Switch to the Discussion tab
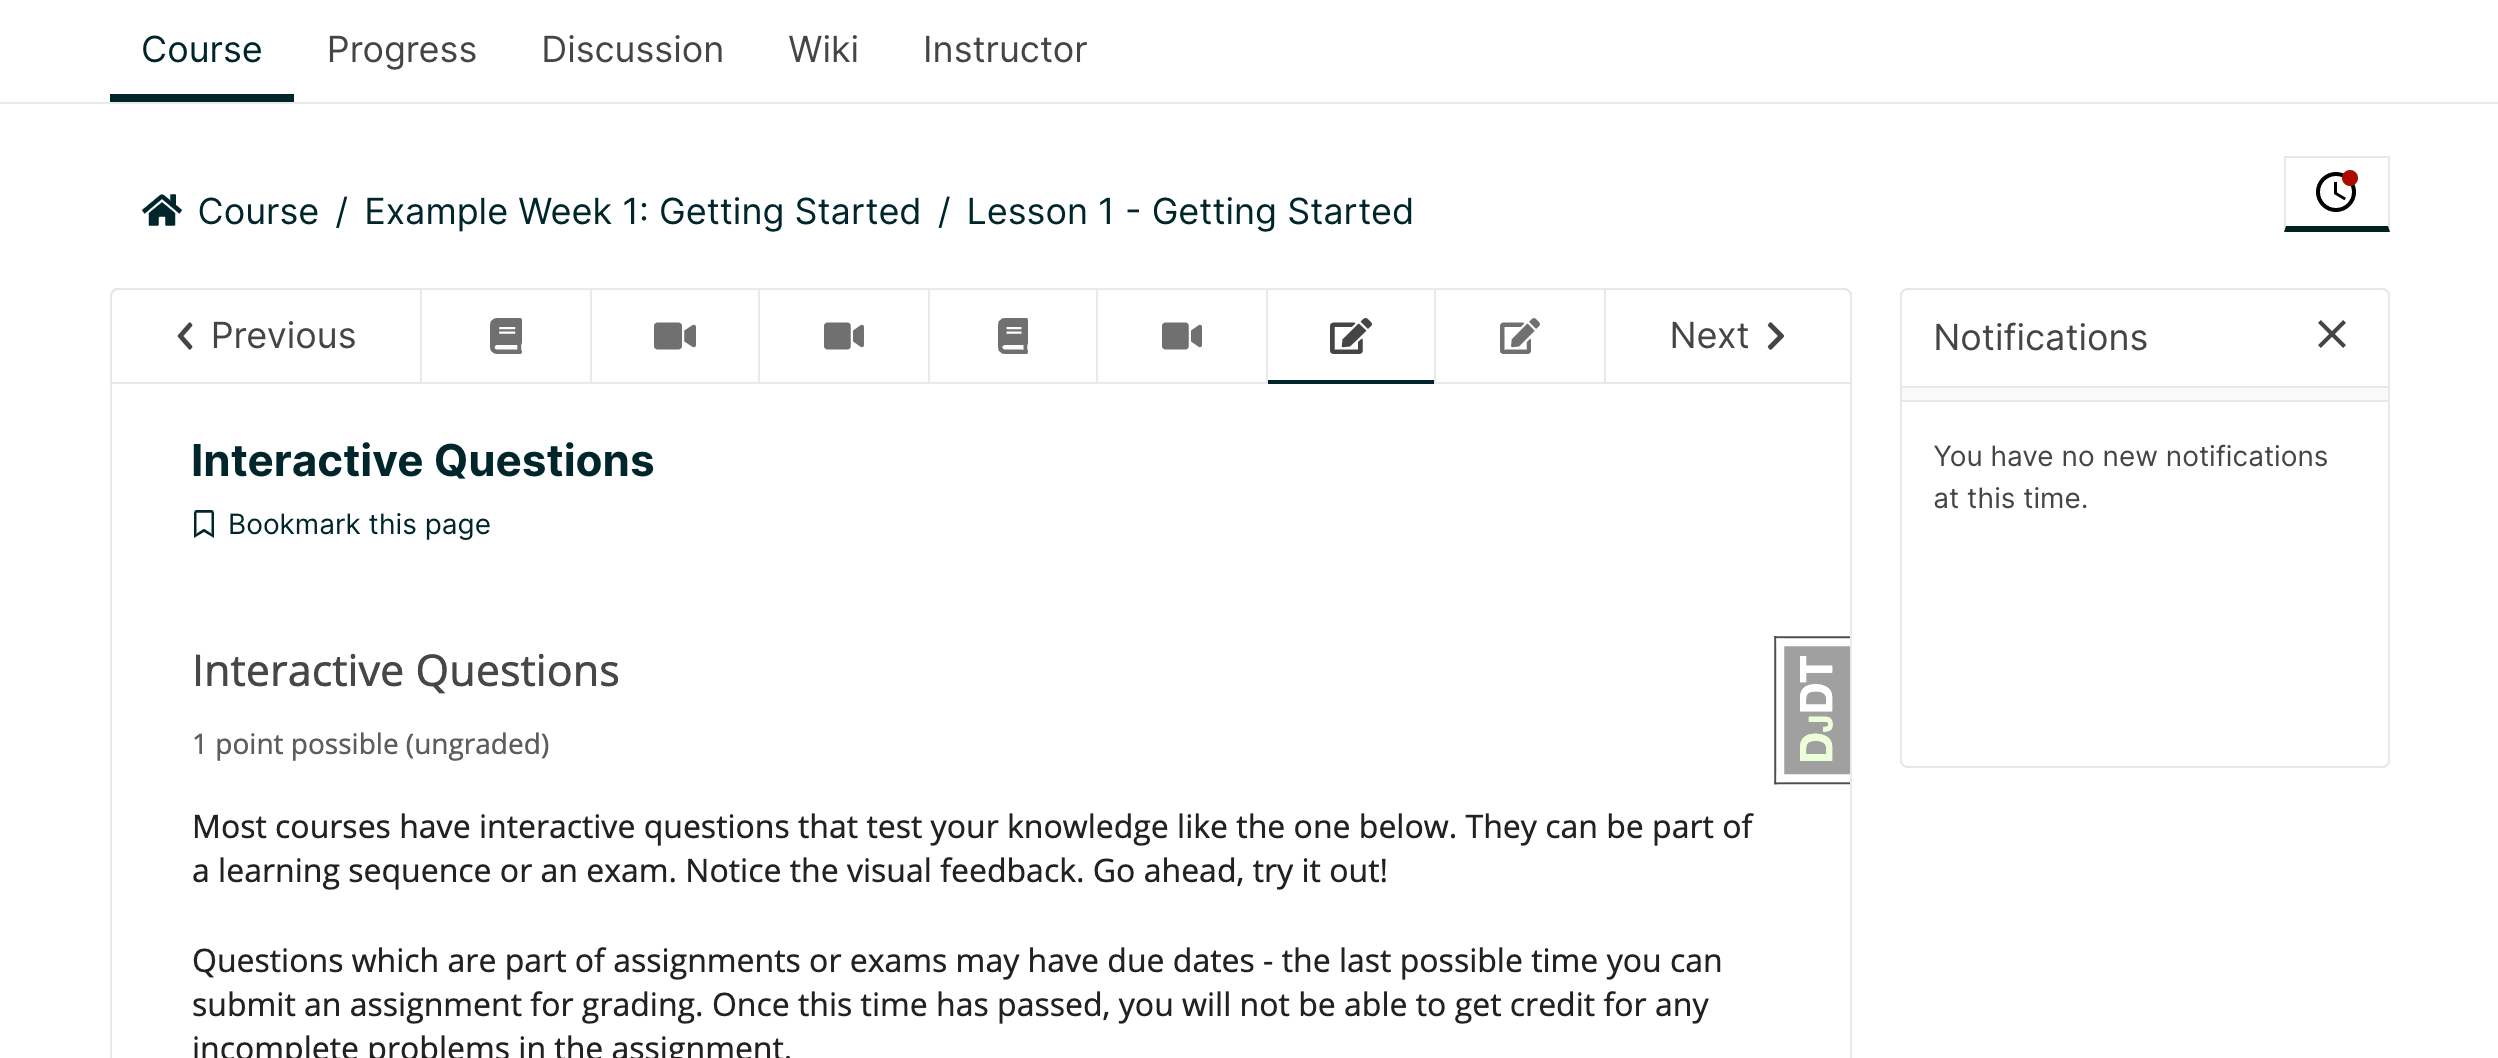Viewport: 2498px width, 1058px height. click(x=633, y=50)
